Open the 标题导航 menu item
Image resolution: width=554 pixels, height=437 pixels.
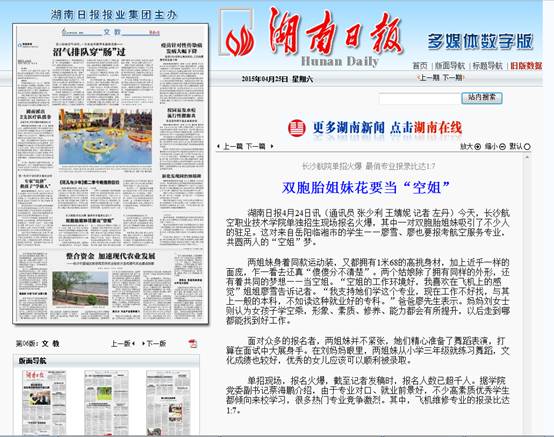(x=488, y=66)
